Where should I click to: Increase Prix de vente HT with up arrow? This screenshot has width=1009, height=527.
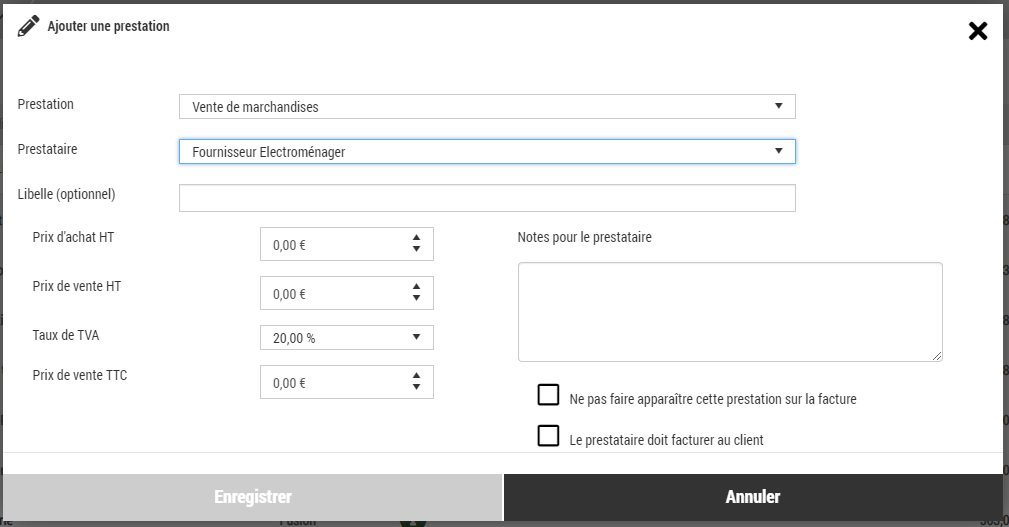coord(416,287)
